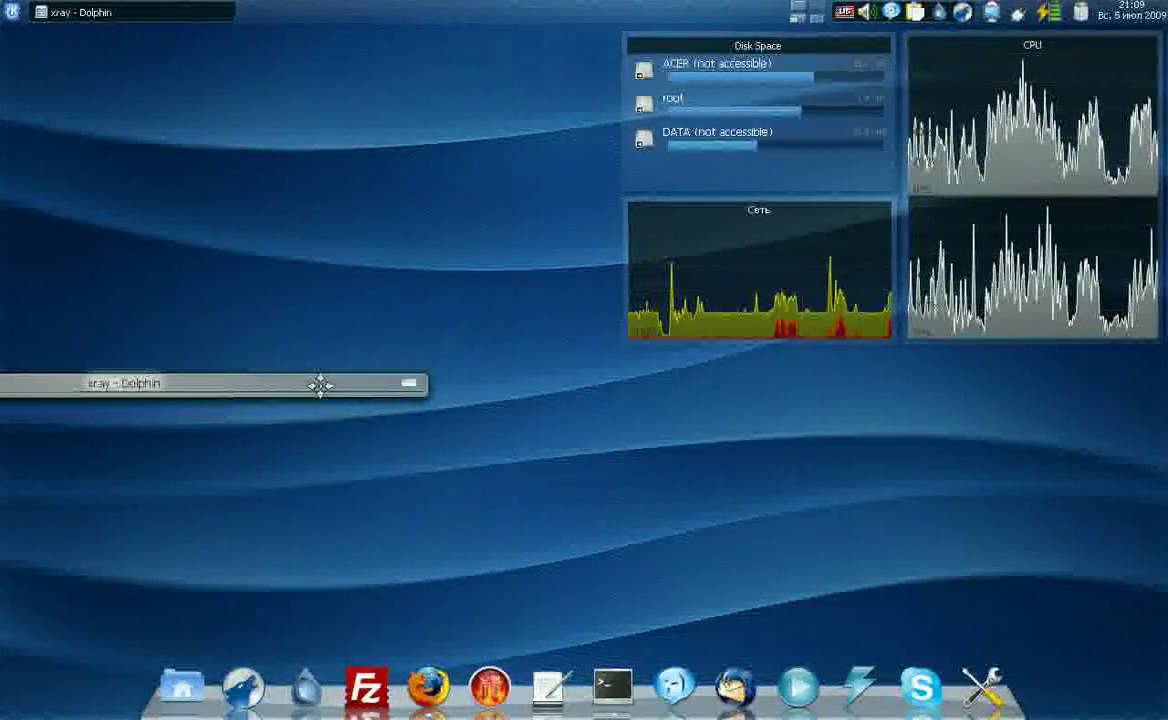Open the Klipper clipboard tray icon
The height and width of the screenshot is (720, 1168).
pyautogui.click(x=915, y=12)
